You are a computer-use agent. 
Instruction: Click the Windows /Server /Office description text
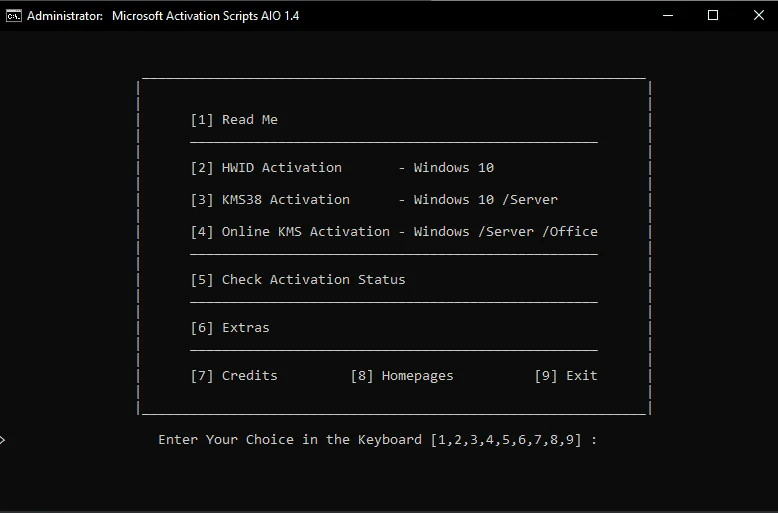coord(506,232)
